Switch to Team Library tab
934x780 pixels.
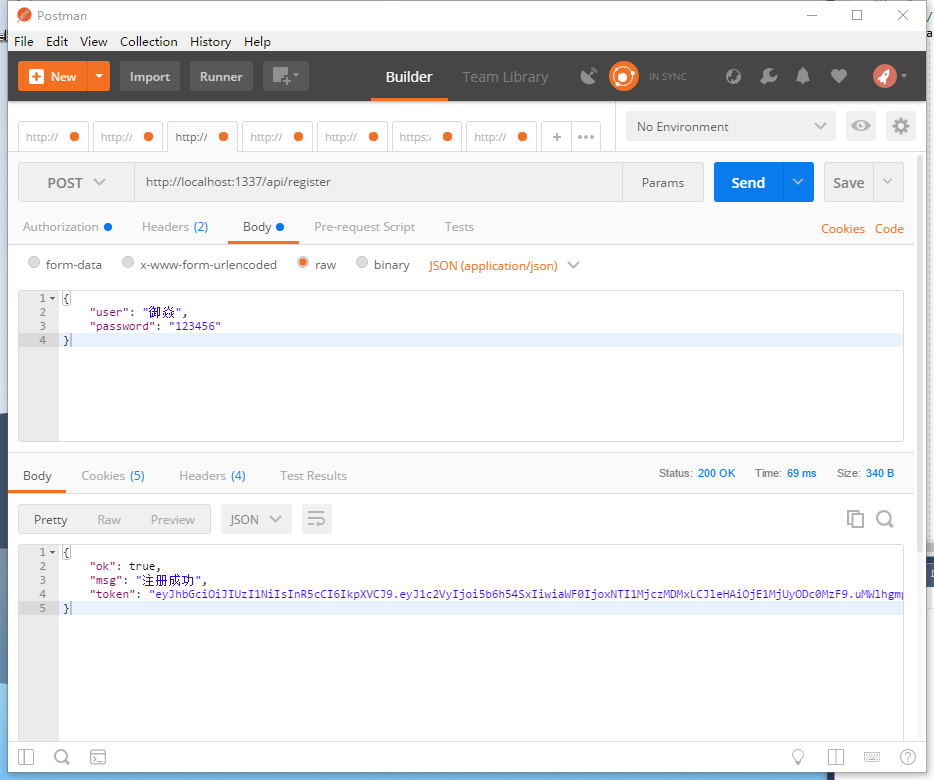tap(505, 77)
